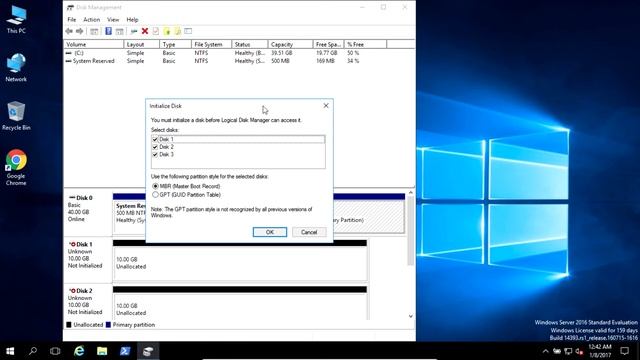Click the Layout column header
The width and height of the screenshot is (640, 360).
(141, 44)
